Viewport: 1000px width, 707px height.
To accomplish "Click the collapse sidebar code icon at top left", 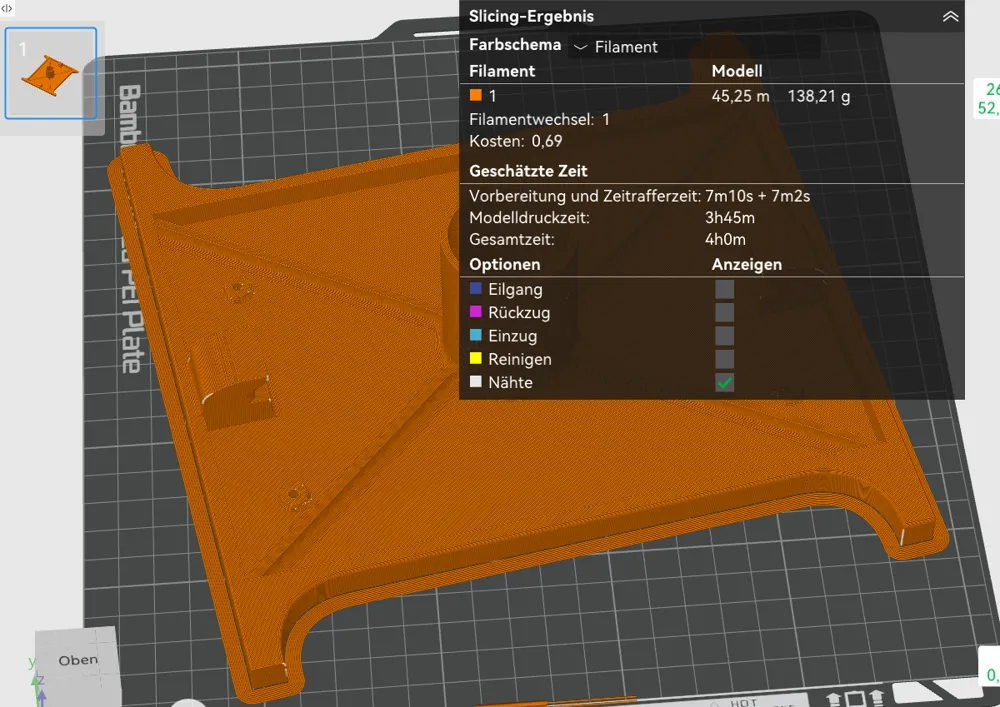I will [x=6, y=8].
